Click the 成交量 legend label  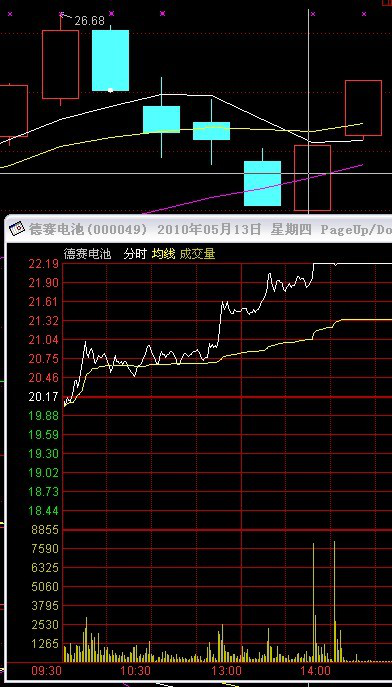tap(197, 254)
